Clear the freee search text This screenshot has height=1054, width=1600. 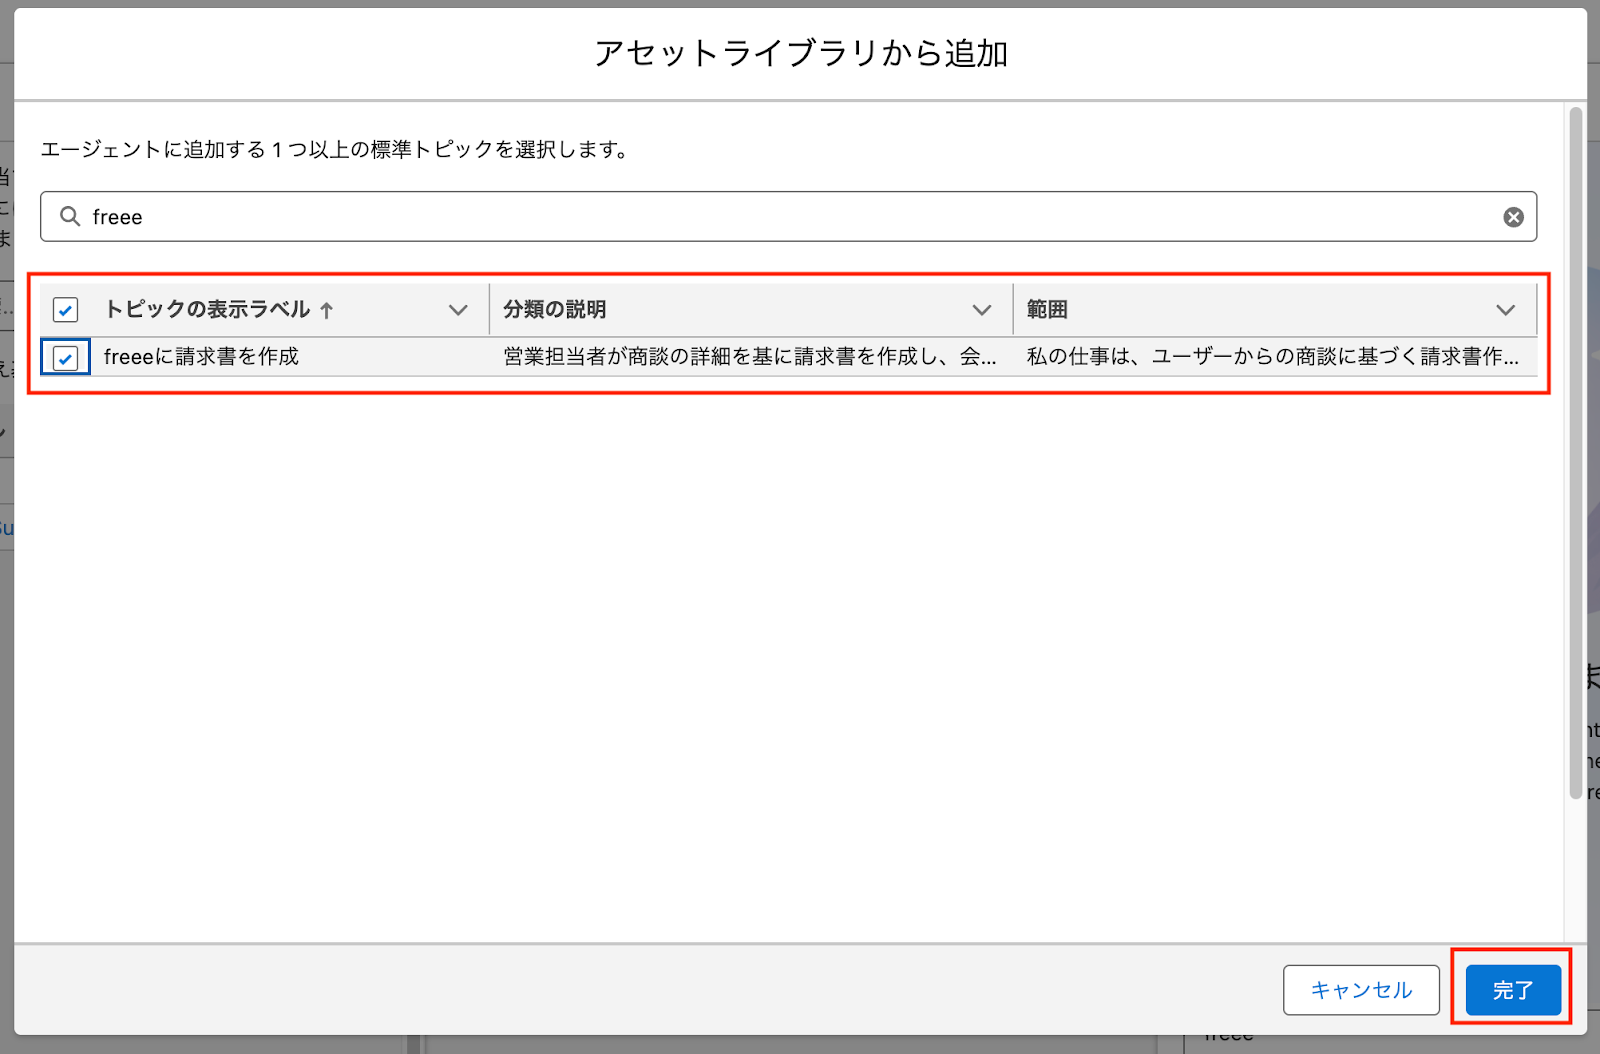pyautogui.click(x=1513, y=217)
